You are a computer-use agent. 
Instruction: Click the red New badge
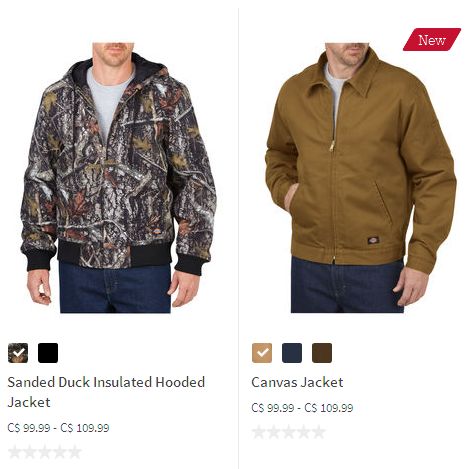tap(432, 40)
